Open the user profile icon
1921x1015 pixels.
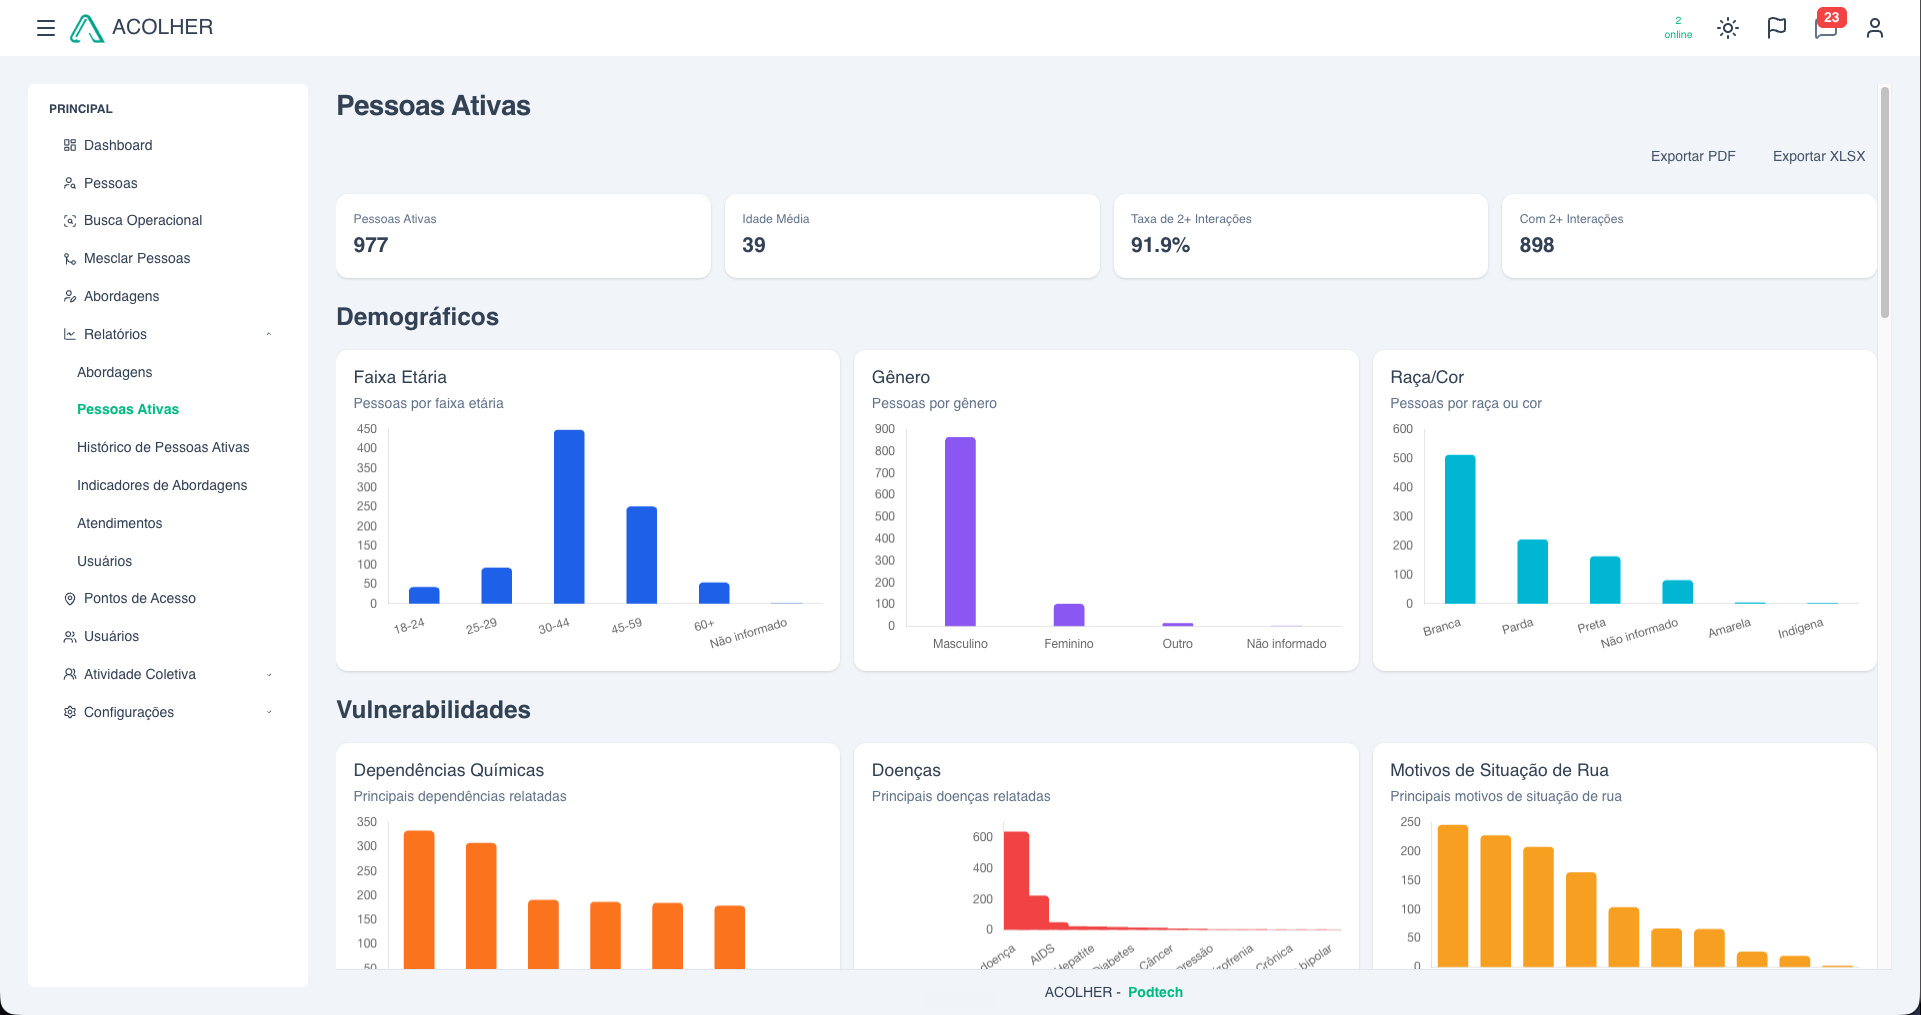(x=1875, y=28)
